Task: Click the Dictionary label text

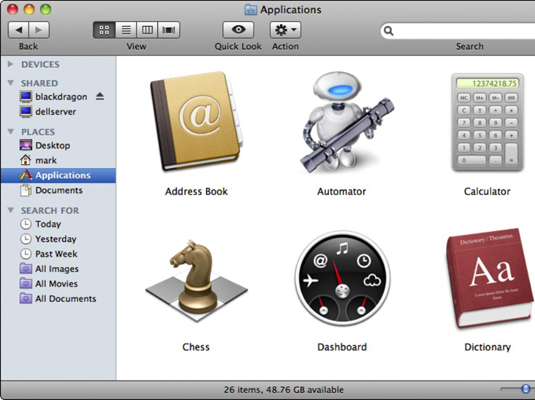Action: (x=488, y=347)
